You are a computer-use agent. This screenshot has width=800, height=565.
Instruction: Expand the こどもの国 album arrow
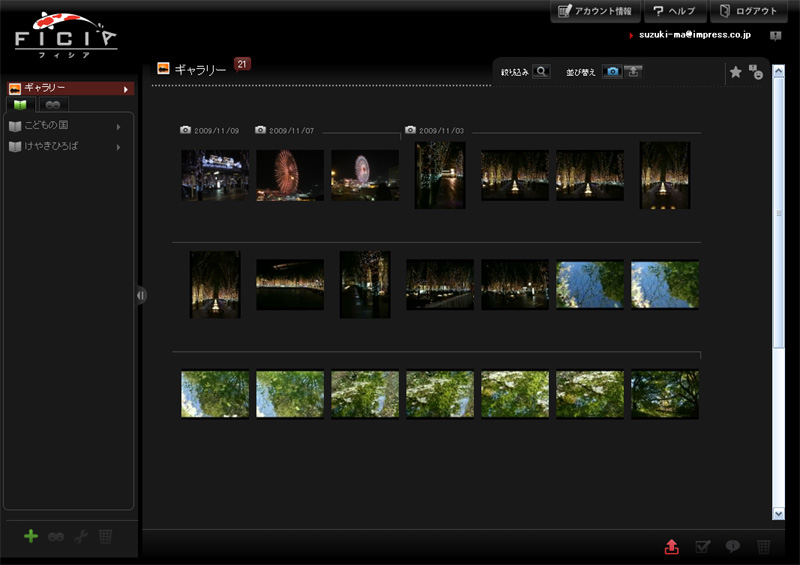click(x=118, y=127)
